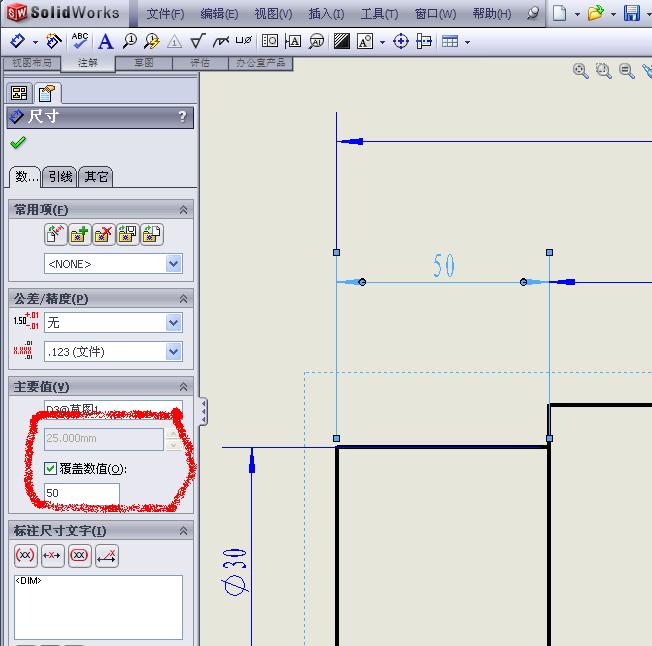This screenshot has height=646, width=652.
Task: Collapse the 标注尺寸文字(I) section
Action: coord(183,531)
